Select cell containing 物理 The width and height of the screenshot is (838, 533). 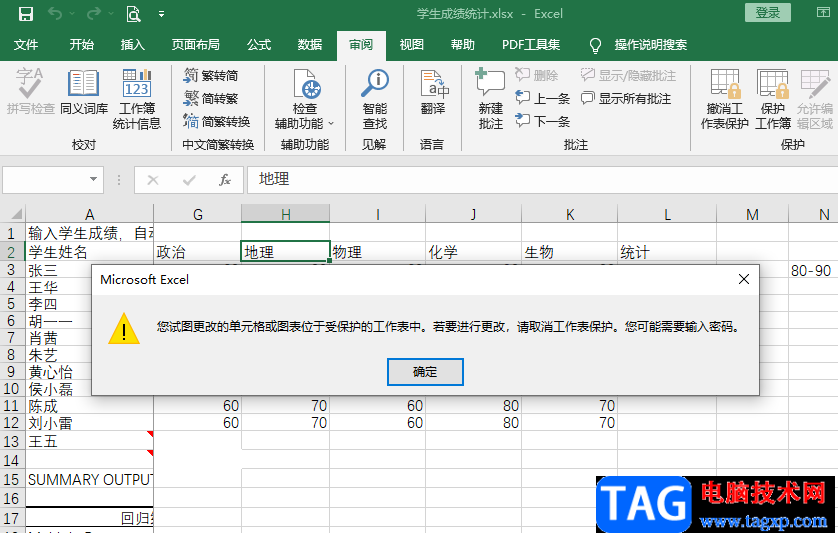[x=378, y=252]
